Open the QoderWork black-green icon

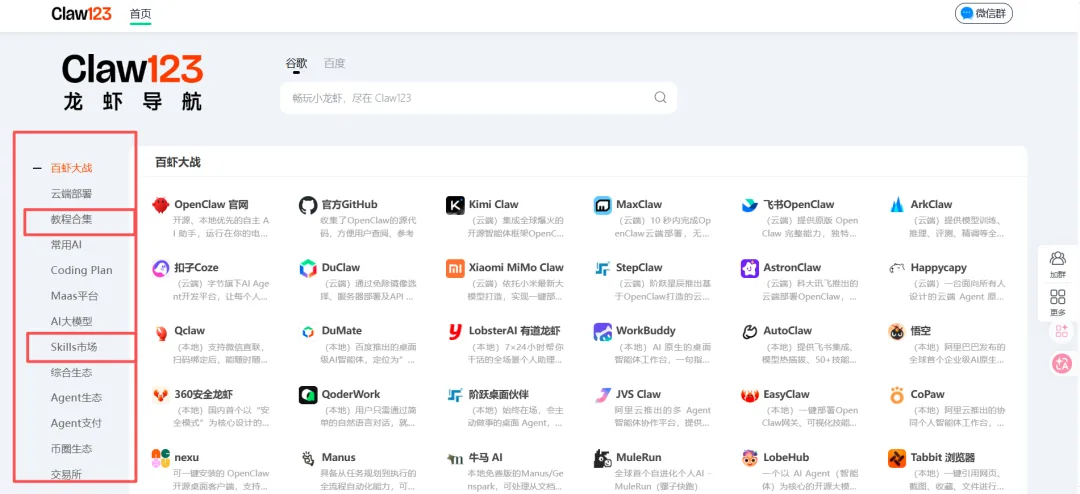[x=308, y=395]
